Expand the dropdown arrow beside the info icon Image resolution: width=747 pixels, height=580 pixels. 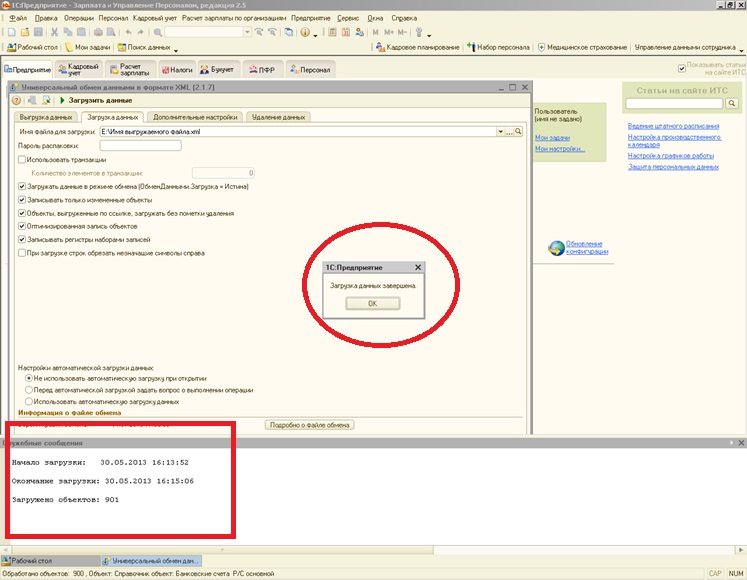pyautogui.click(x=315, y=35)
